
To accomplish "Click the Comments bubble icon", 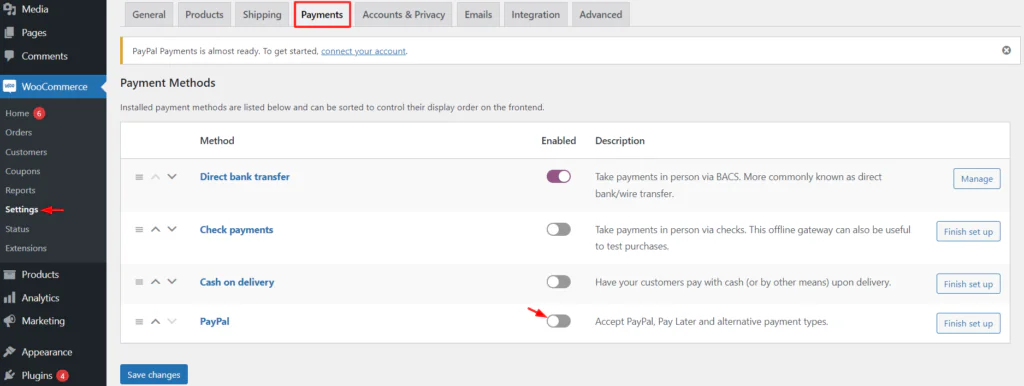I will [10, 56].
